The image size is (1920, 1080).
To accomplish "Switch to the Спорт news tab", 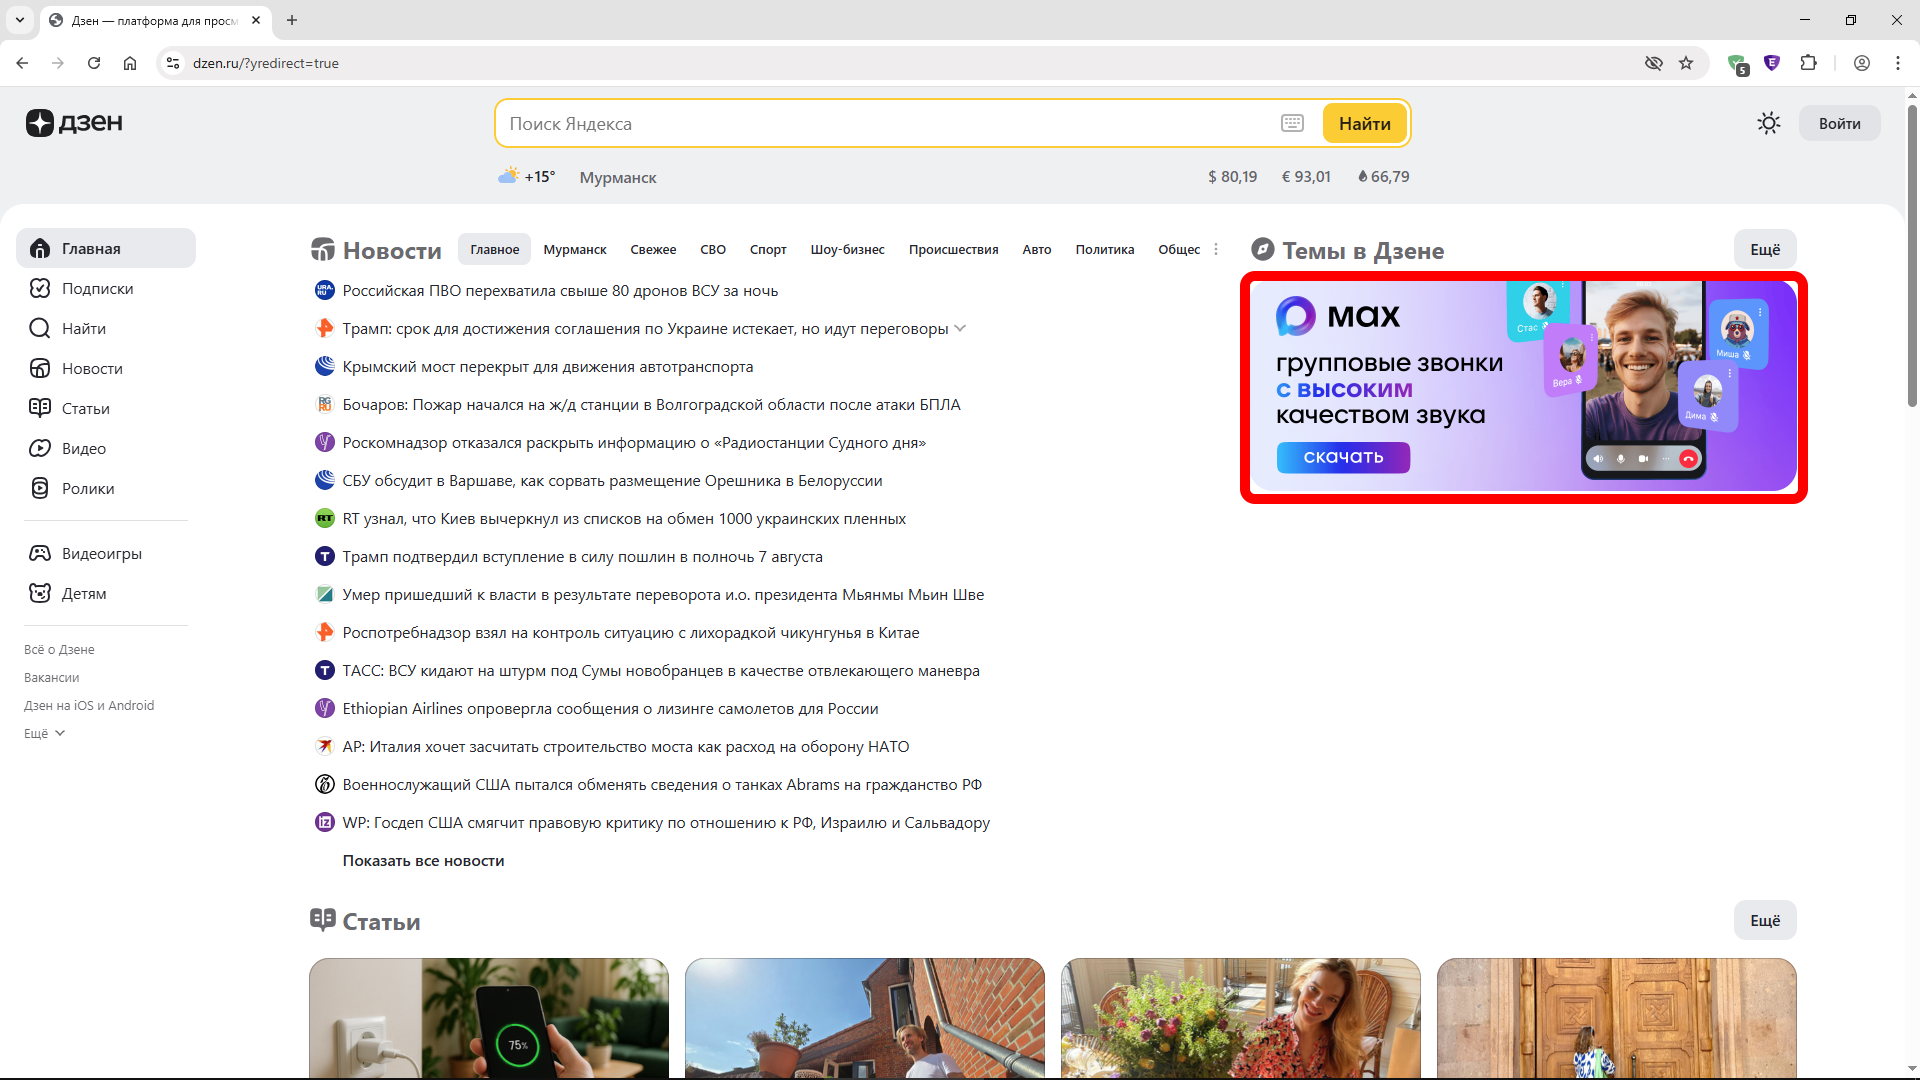I will coord(767,249).
